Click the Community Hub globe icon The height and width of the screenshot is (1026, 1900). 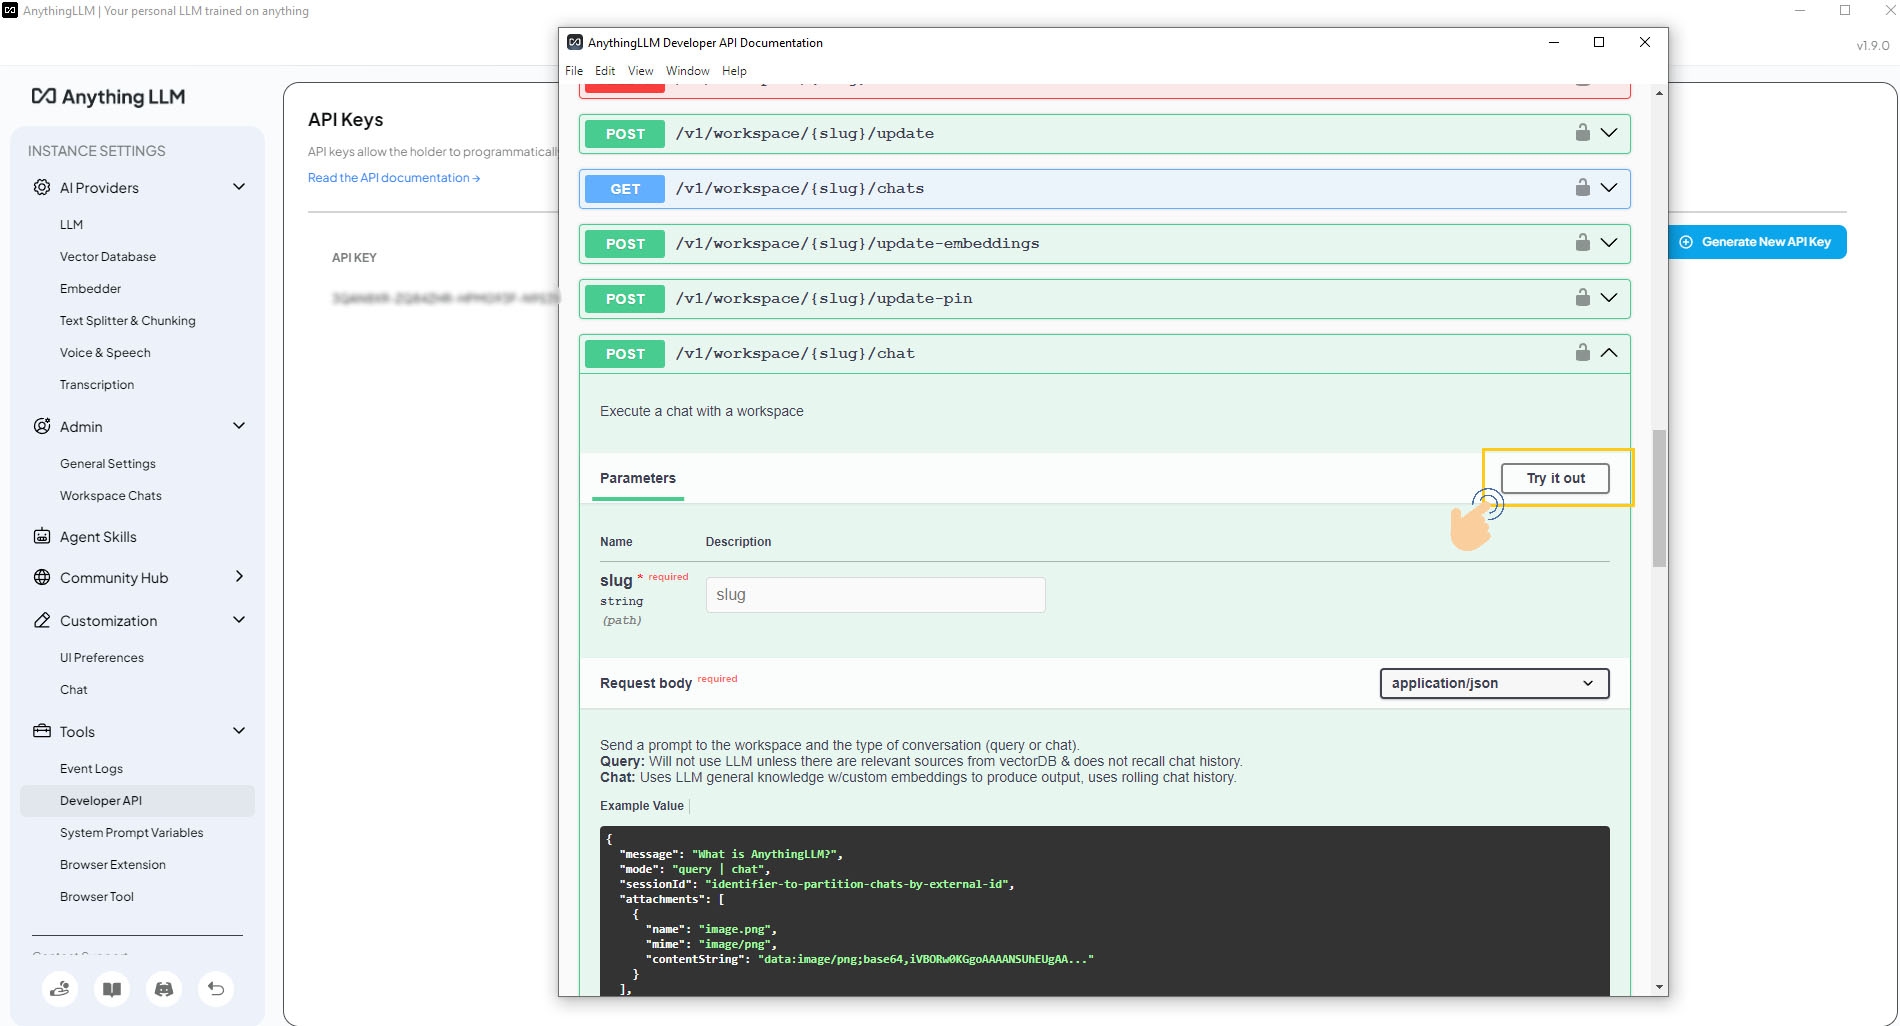click(41, 577)
